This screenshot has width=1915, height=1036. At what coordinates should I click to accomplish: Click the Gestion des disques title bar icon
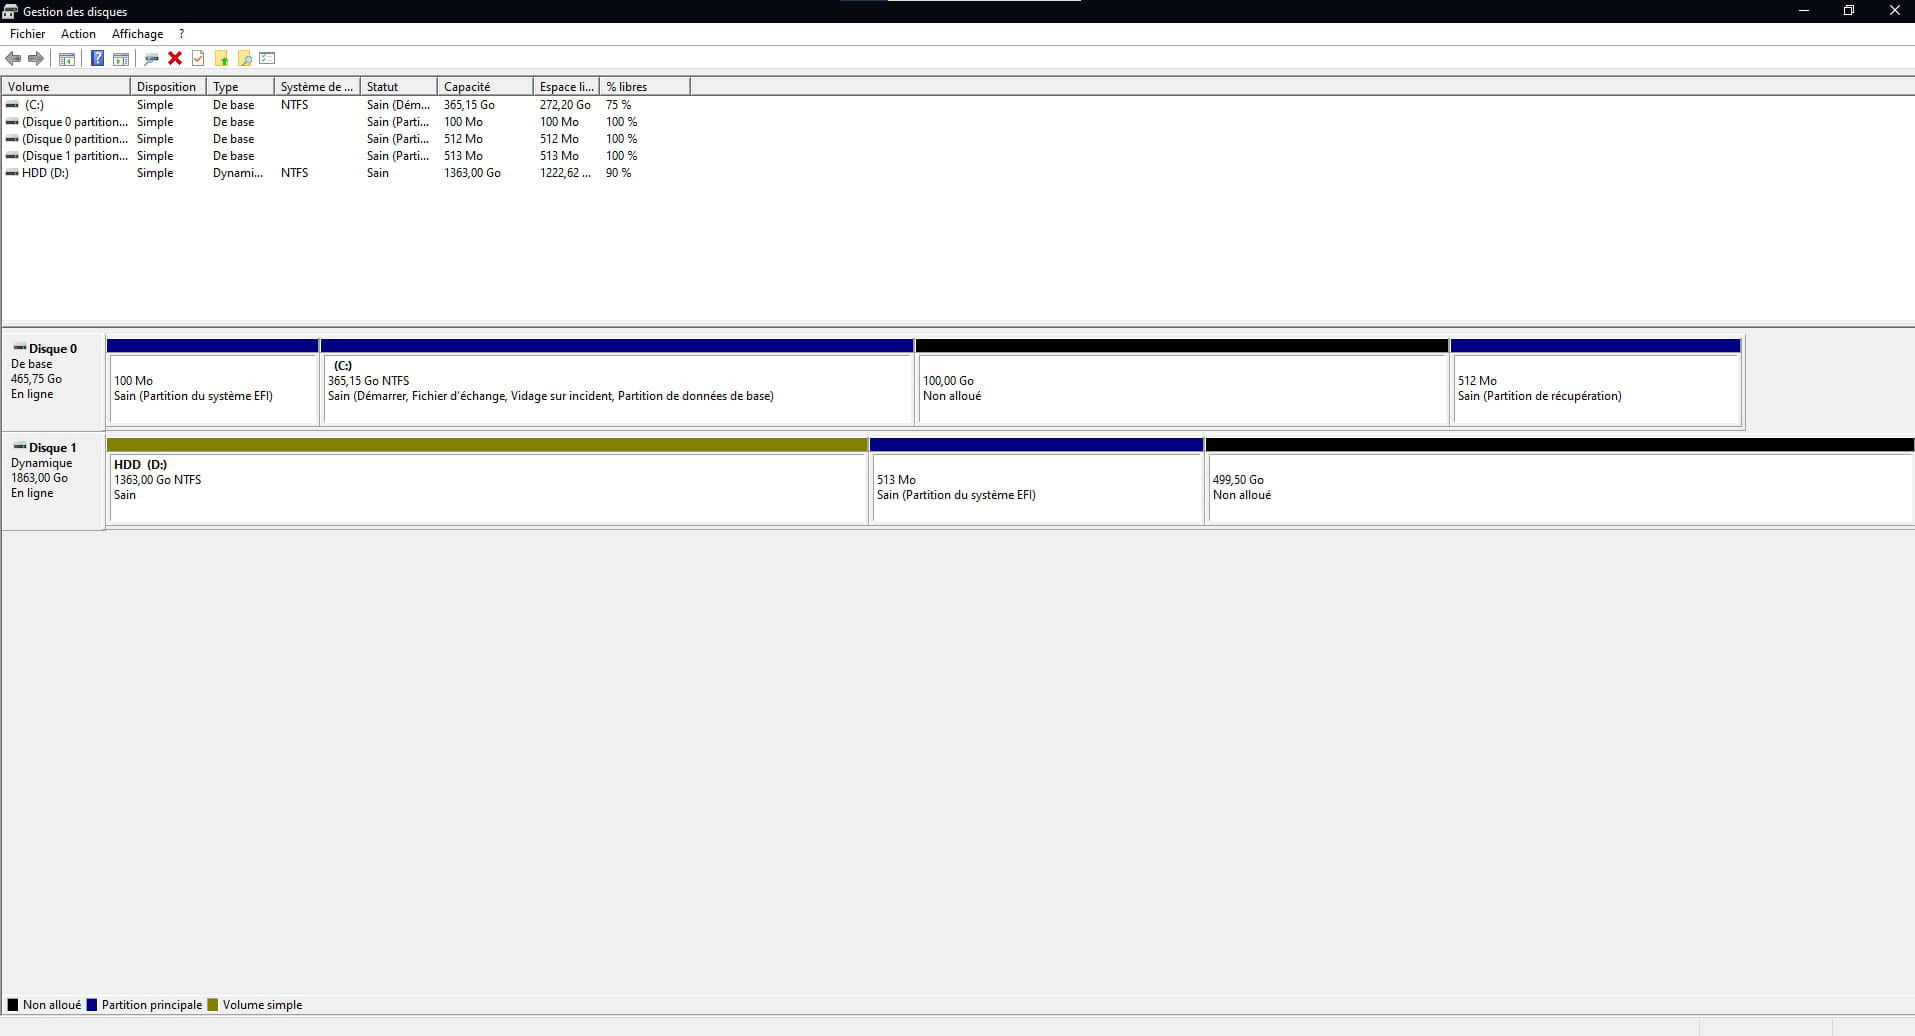pyautogui.click(x=10, y=11)
